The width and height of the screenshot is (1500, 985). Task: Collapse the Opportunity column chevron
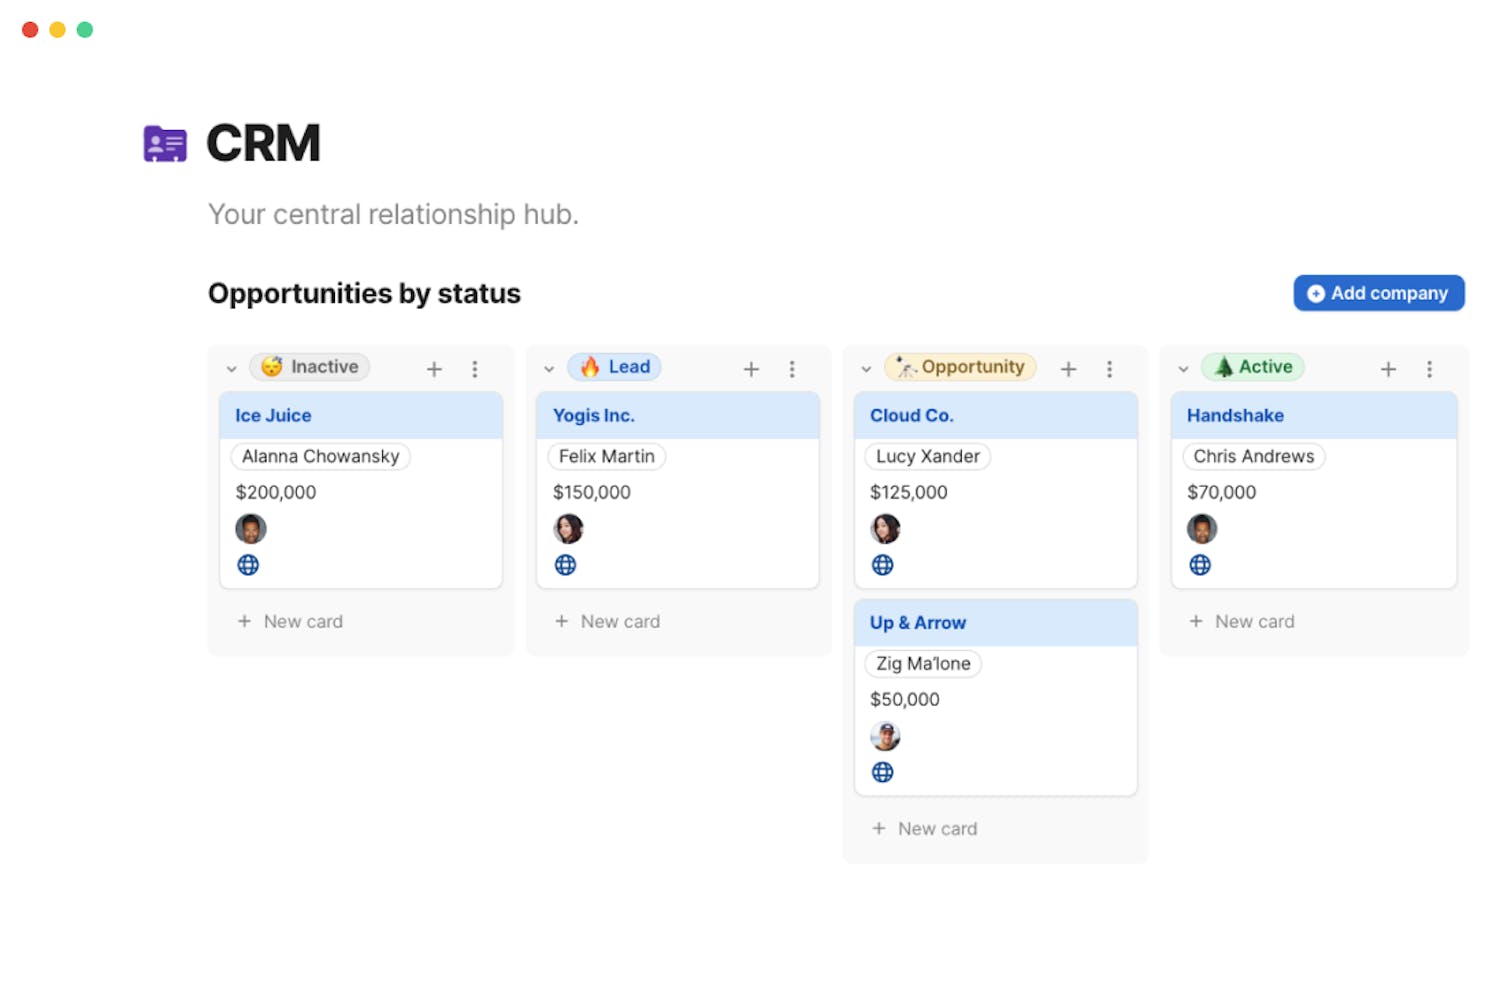[x=866, y=369]
